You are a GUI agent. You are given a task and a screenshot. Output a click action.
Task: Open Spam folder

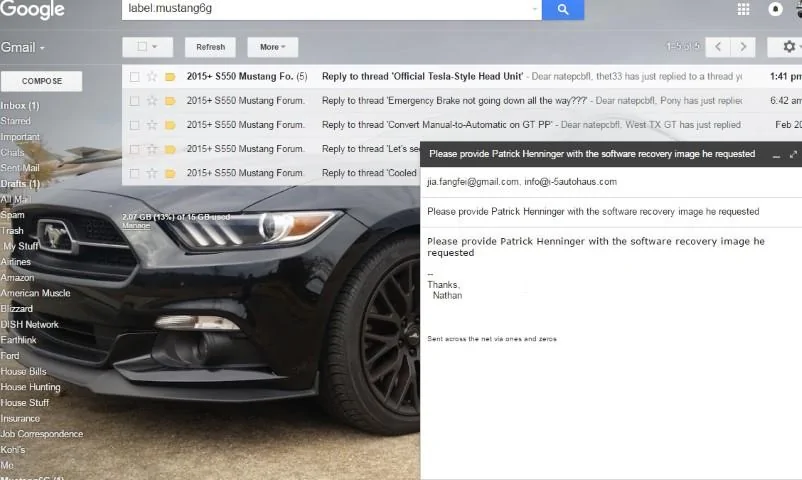[12, 215]
